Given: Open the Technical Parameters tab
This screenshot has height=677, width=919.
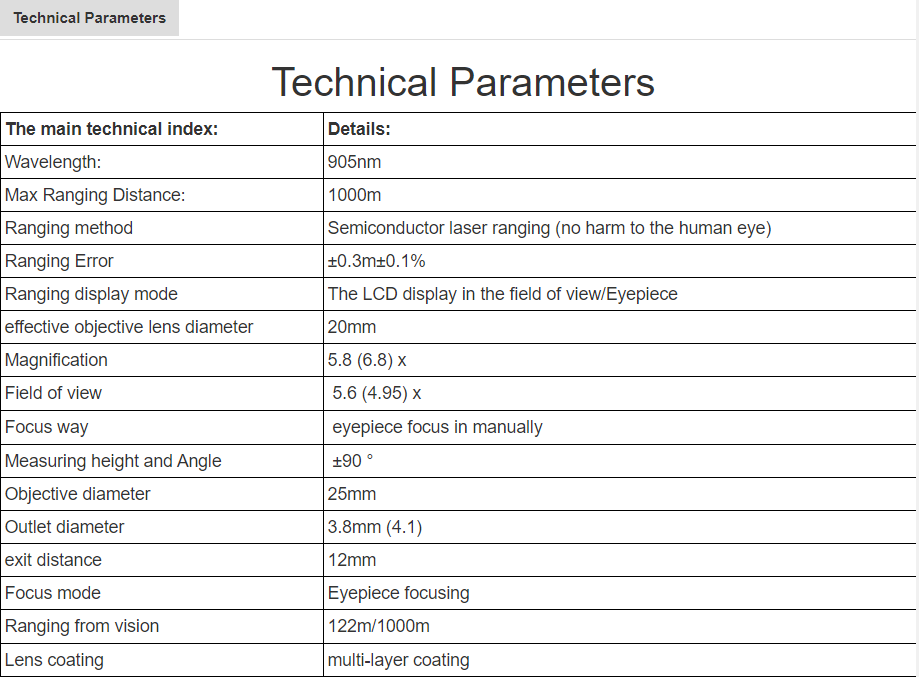Looking at the screenshot, I should coord(89,18).
